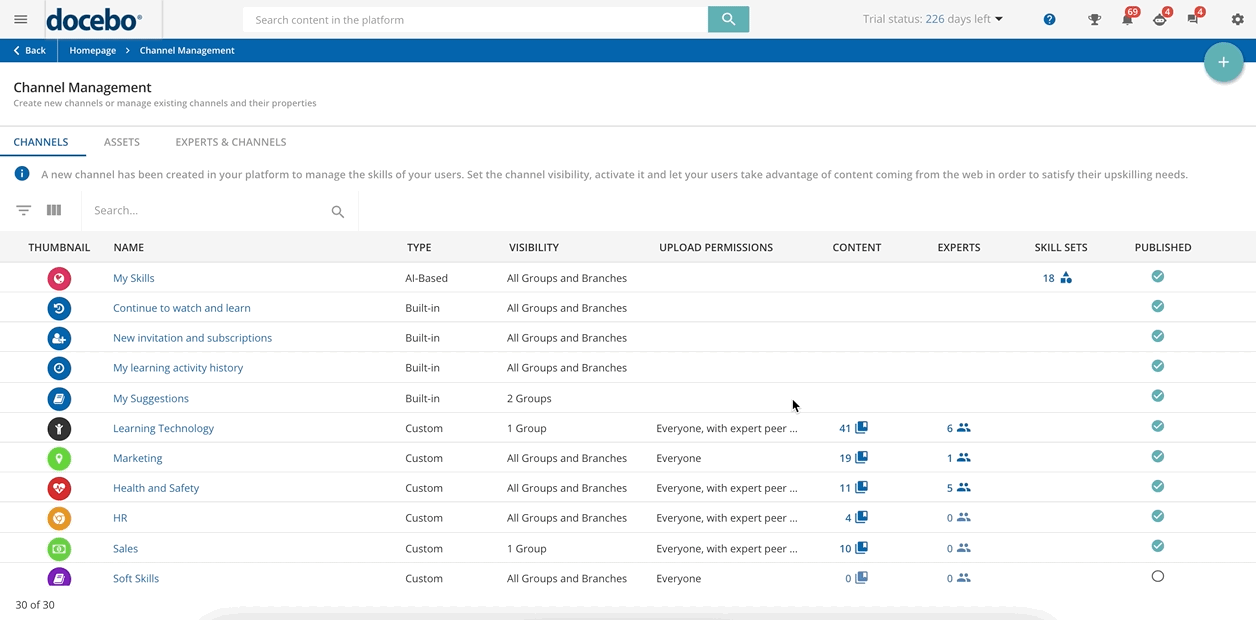Open the help question mark icon
The width and height of the screenshot is (1256, 620).
pos(1049,19)
